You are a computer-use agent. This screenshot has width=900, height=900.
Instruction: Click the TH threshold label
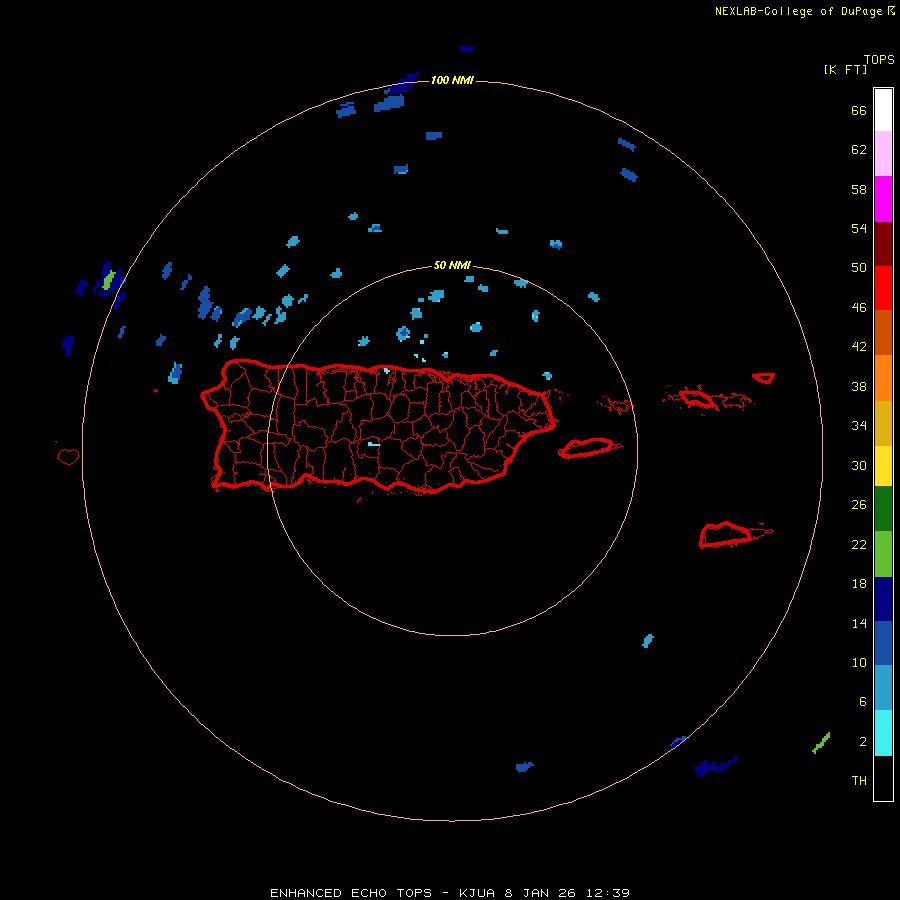point(859,781)
